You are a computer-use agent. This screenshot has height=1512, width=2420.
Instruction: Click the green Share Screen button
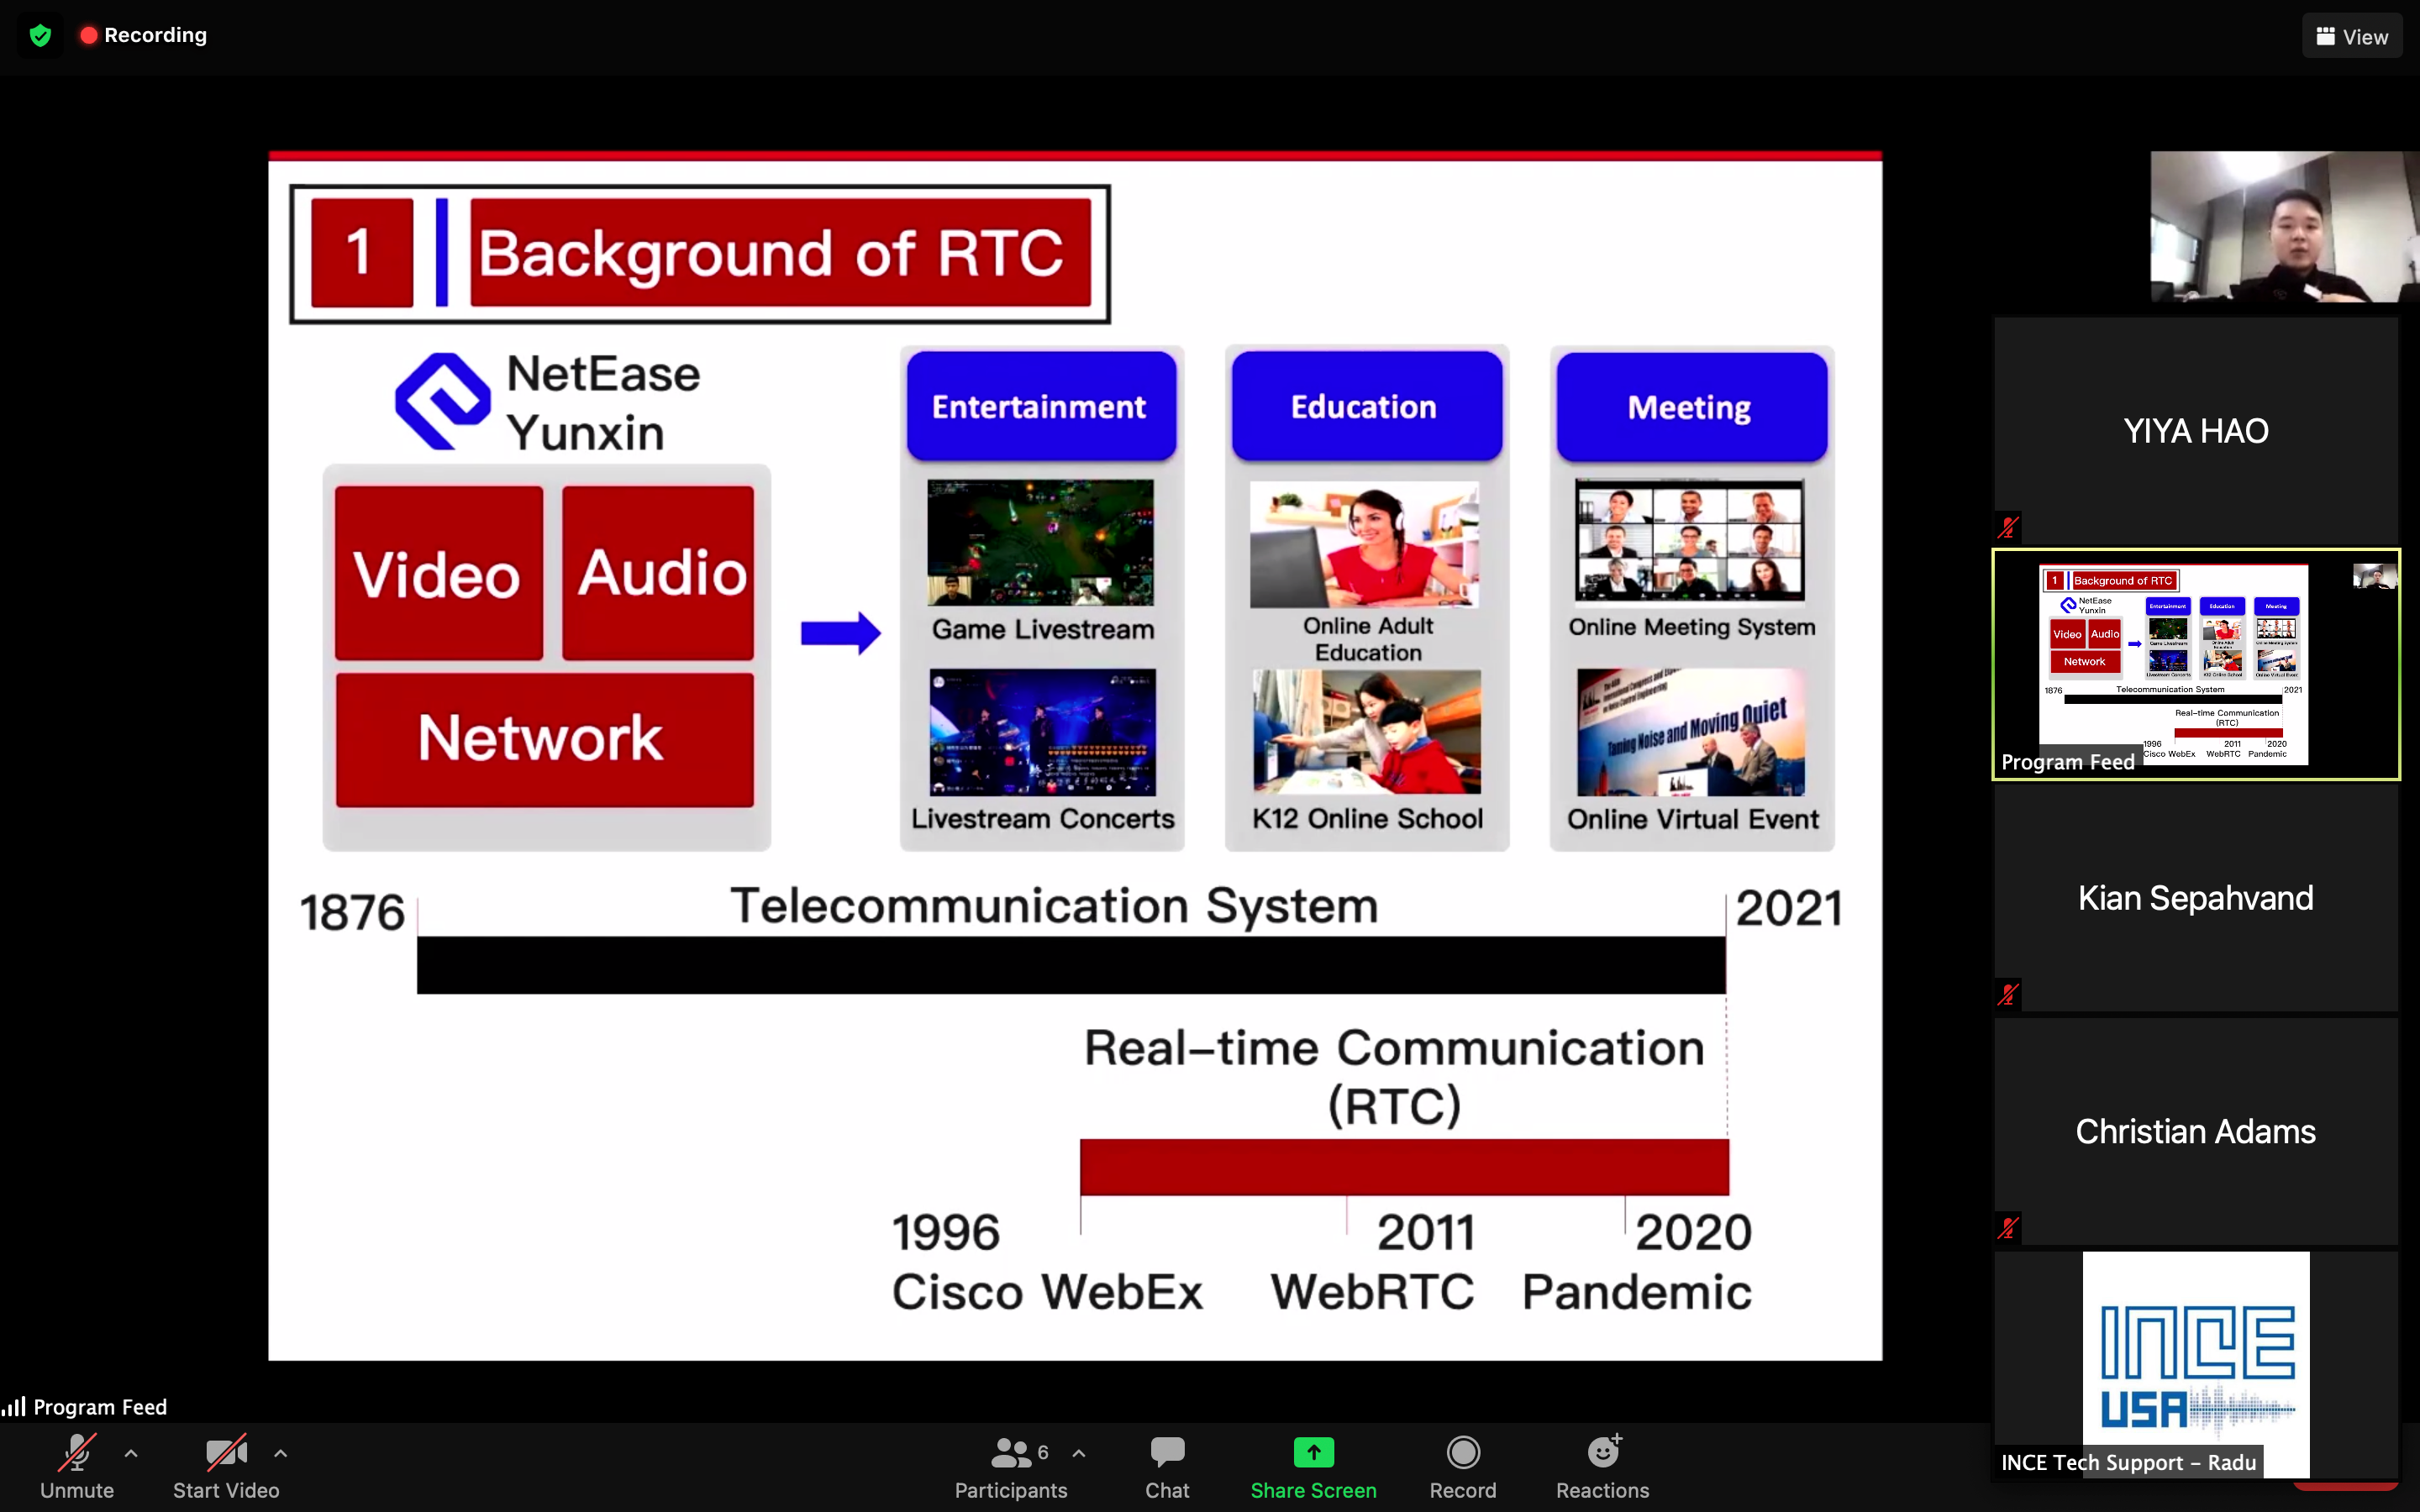(1313, 1466)
